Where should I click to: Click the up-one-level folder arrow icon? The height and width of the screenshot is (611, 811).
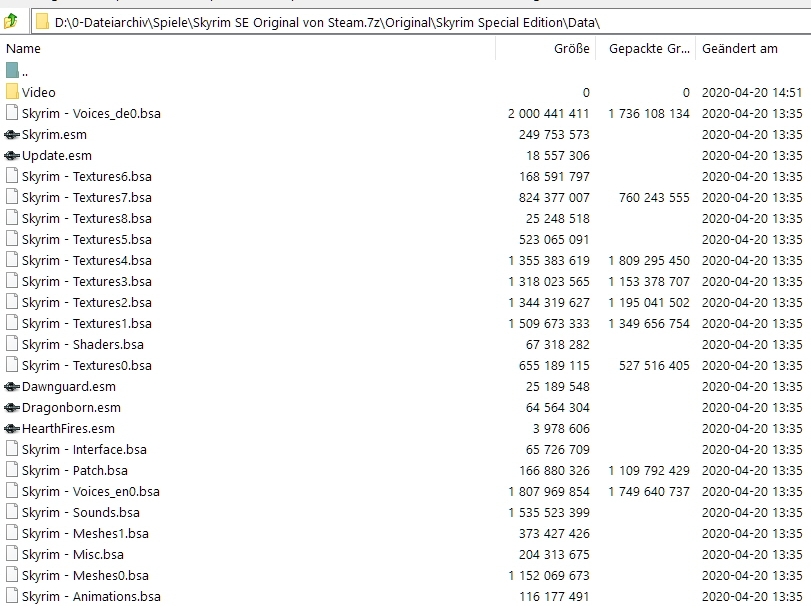[11, 22]
